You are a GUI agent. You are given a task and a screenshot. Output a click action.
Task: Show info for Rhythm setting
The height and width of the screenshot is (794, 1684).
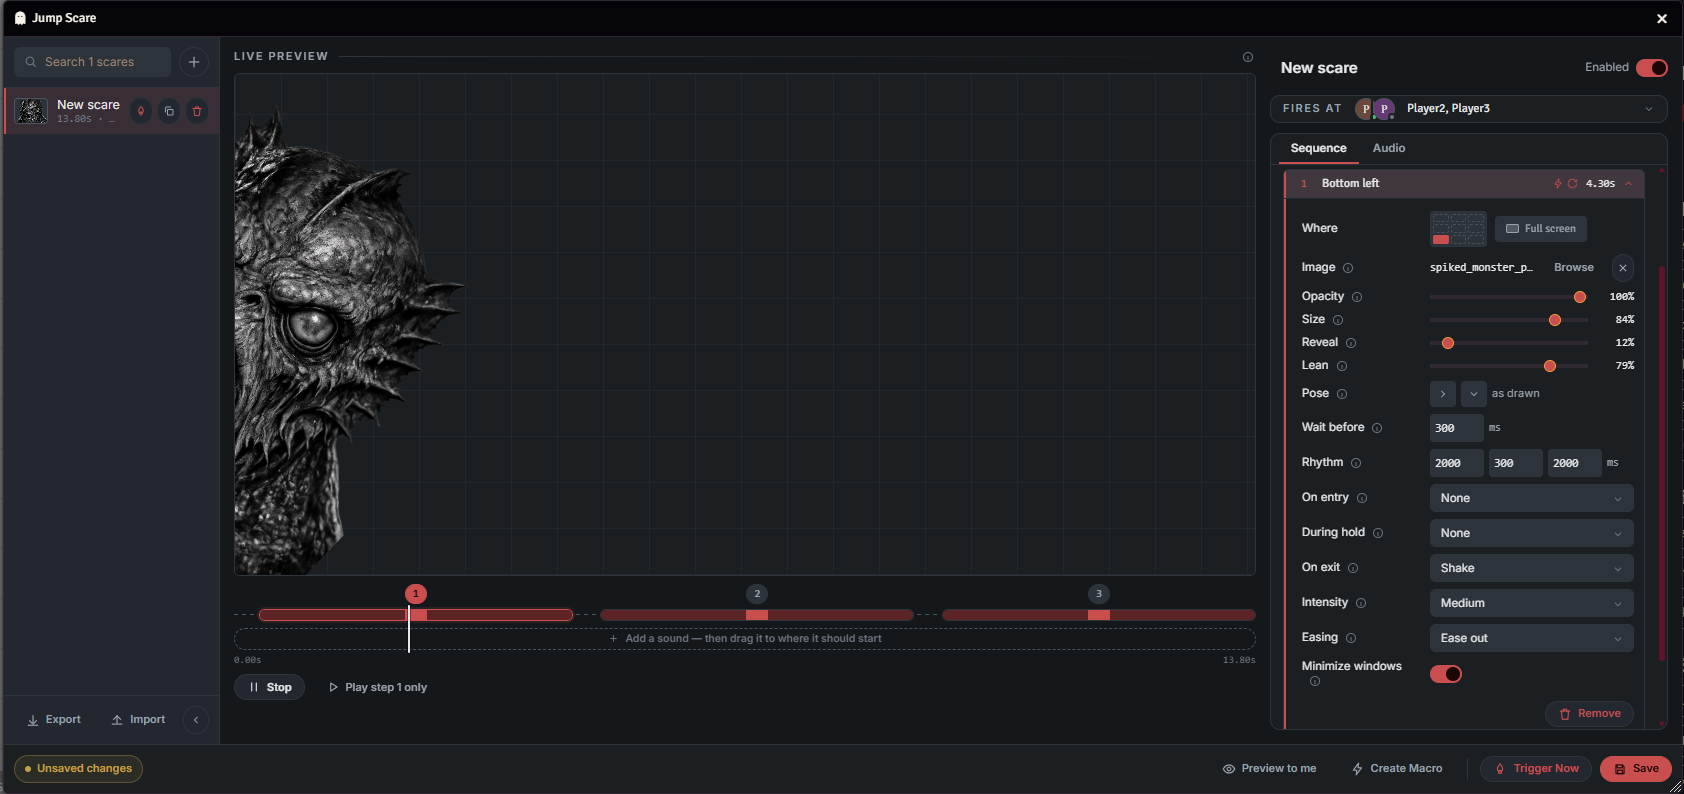click(x=1356, y=463)
